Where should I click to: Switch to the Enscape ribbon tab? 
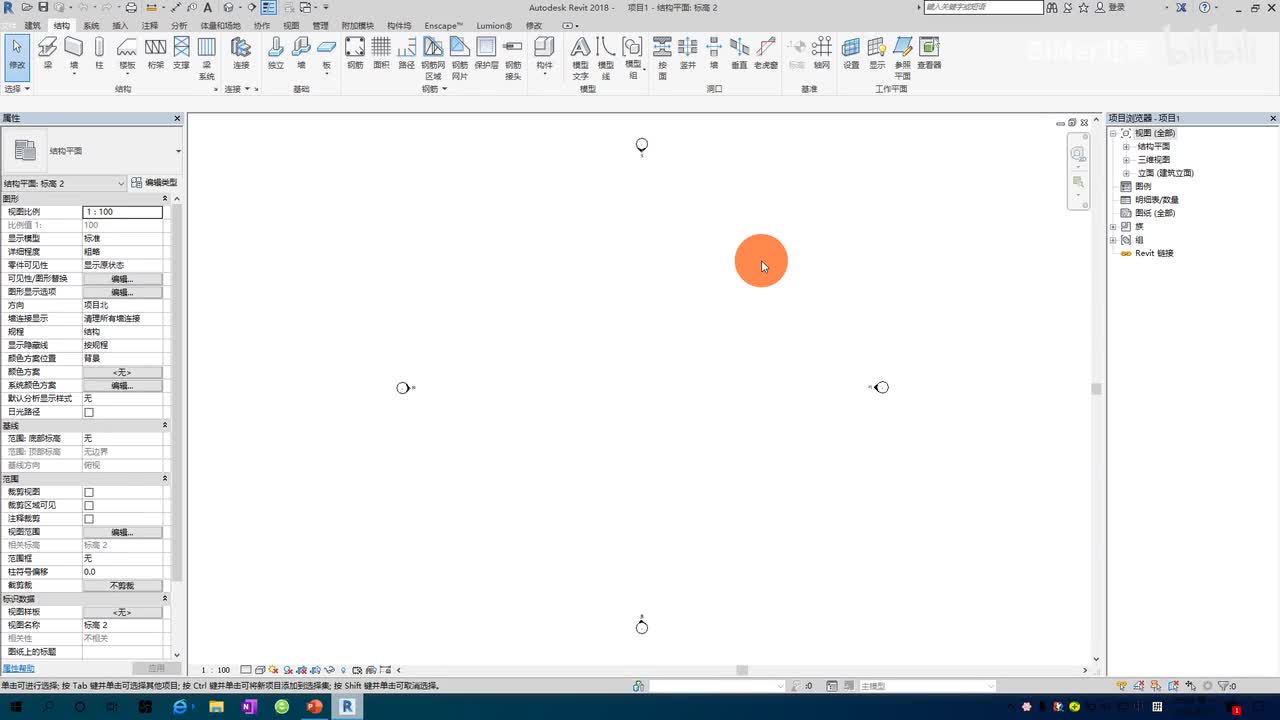(x=444, y=25)
